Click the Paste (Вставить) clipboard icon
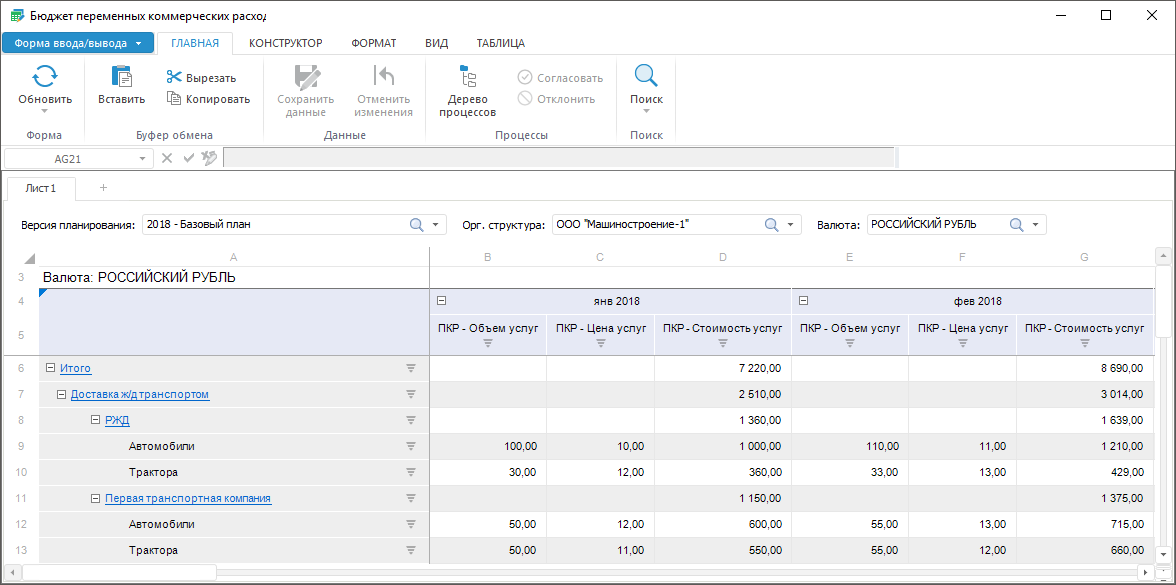 [x=121, y=78]
